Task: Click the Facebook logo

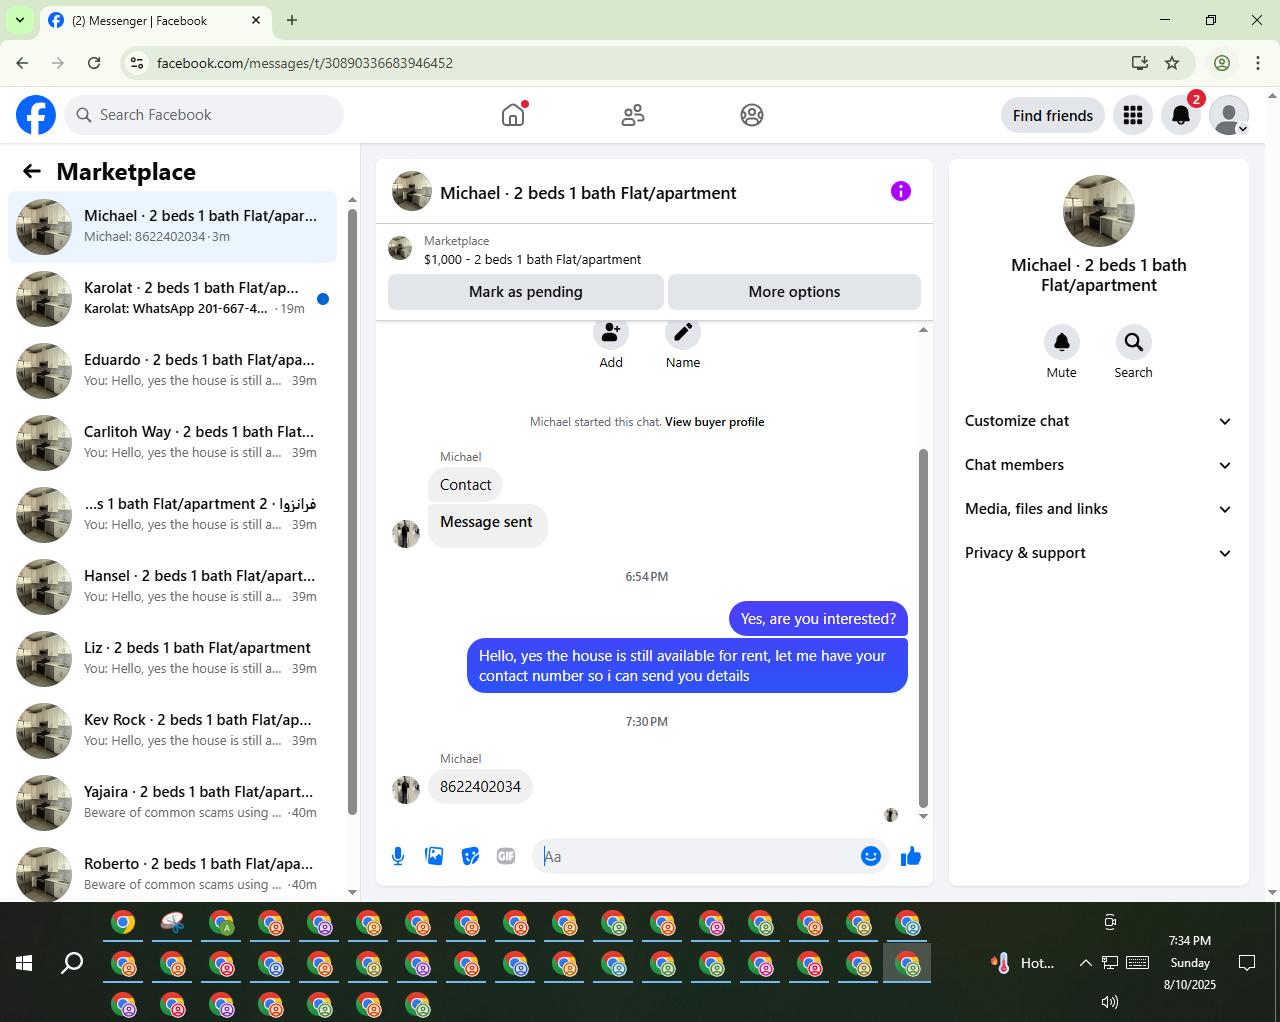Action: (36, 115)
